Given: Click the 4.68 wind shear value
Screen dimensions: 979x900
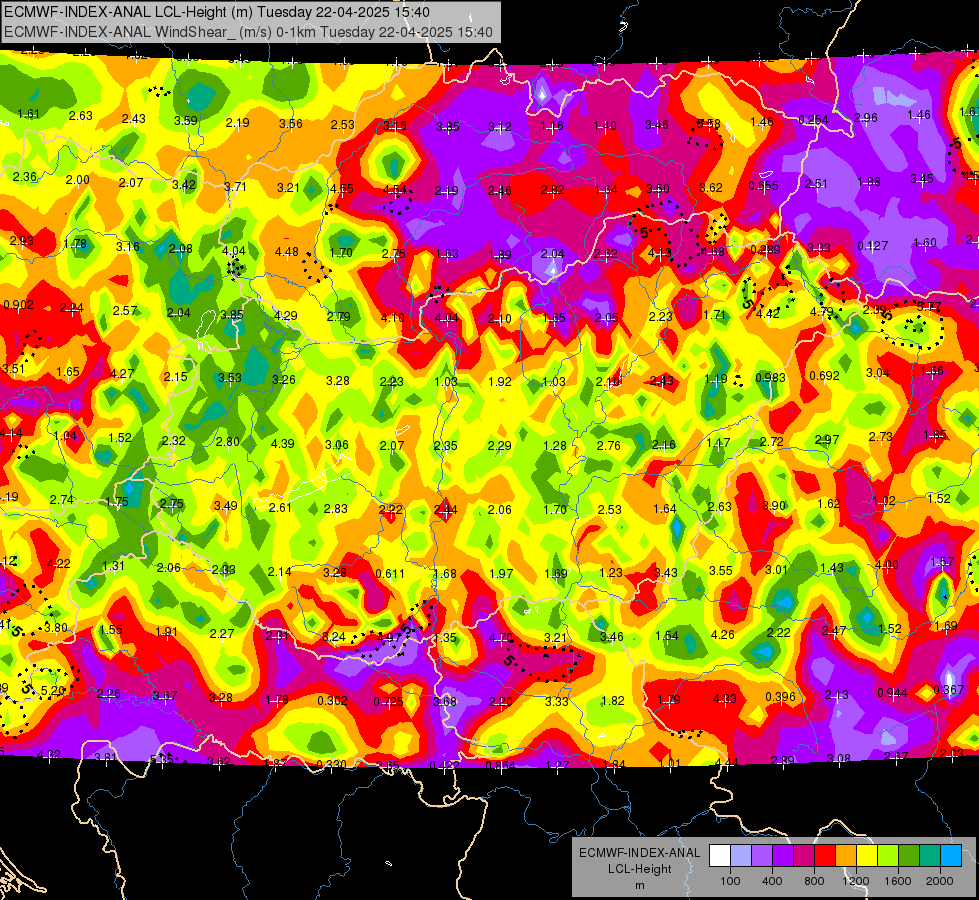Looking at the screenshot, I should click(712, 251).
